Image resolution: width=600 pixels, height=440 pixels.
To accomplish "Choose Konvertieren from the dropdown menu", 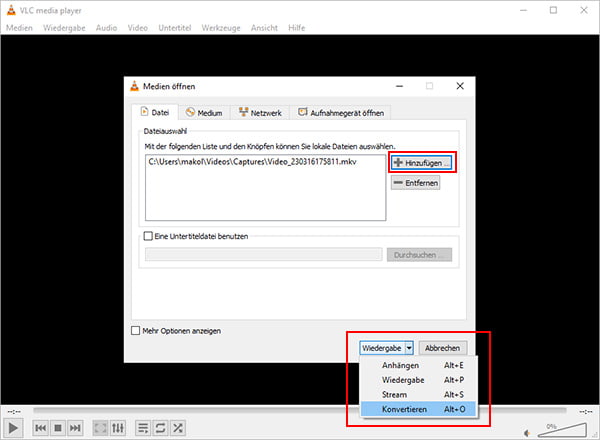I will pyautogui.click(x=418, y=409).
